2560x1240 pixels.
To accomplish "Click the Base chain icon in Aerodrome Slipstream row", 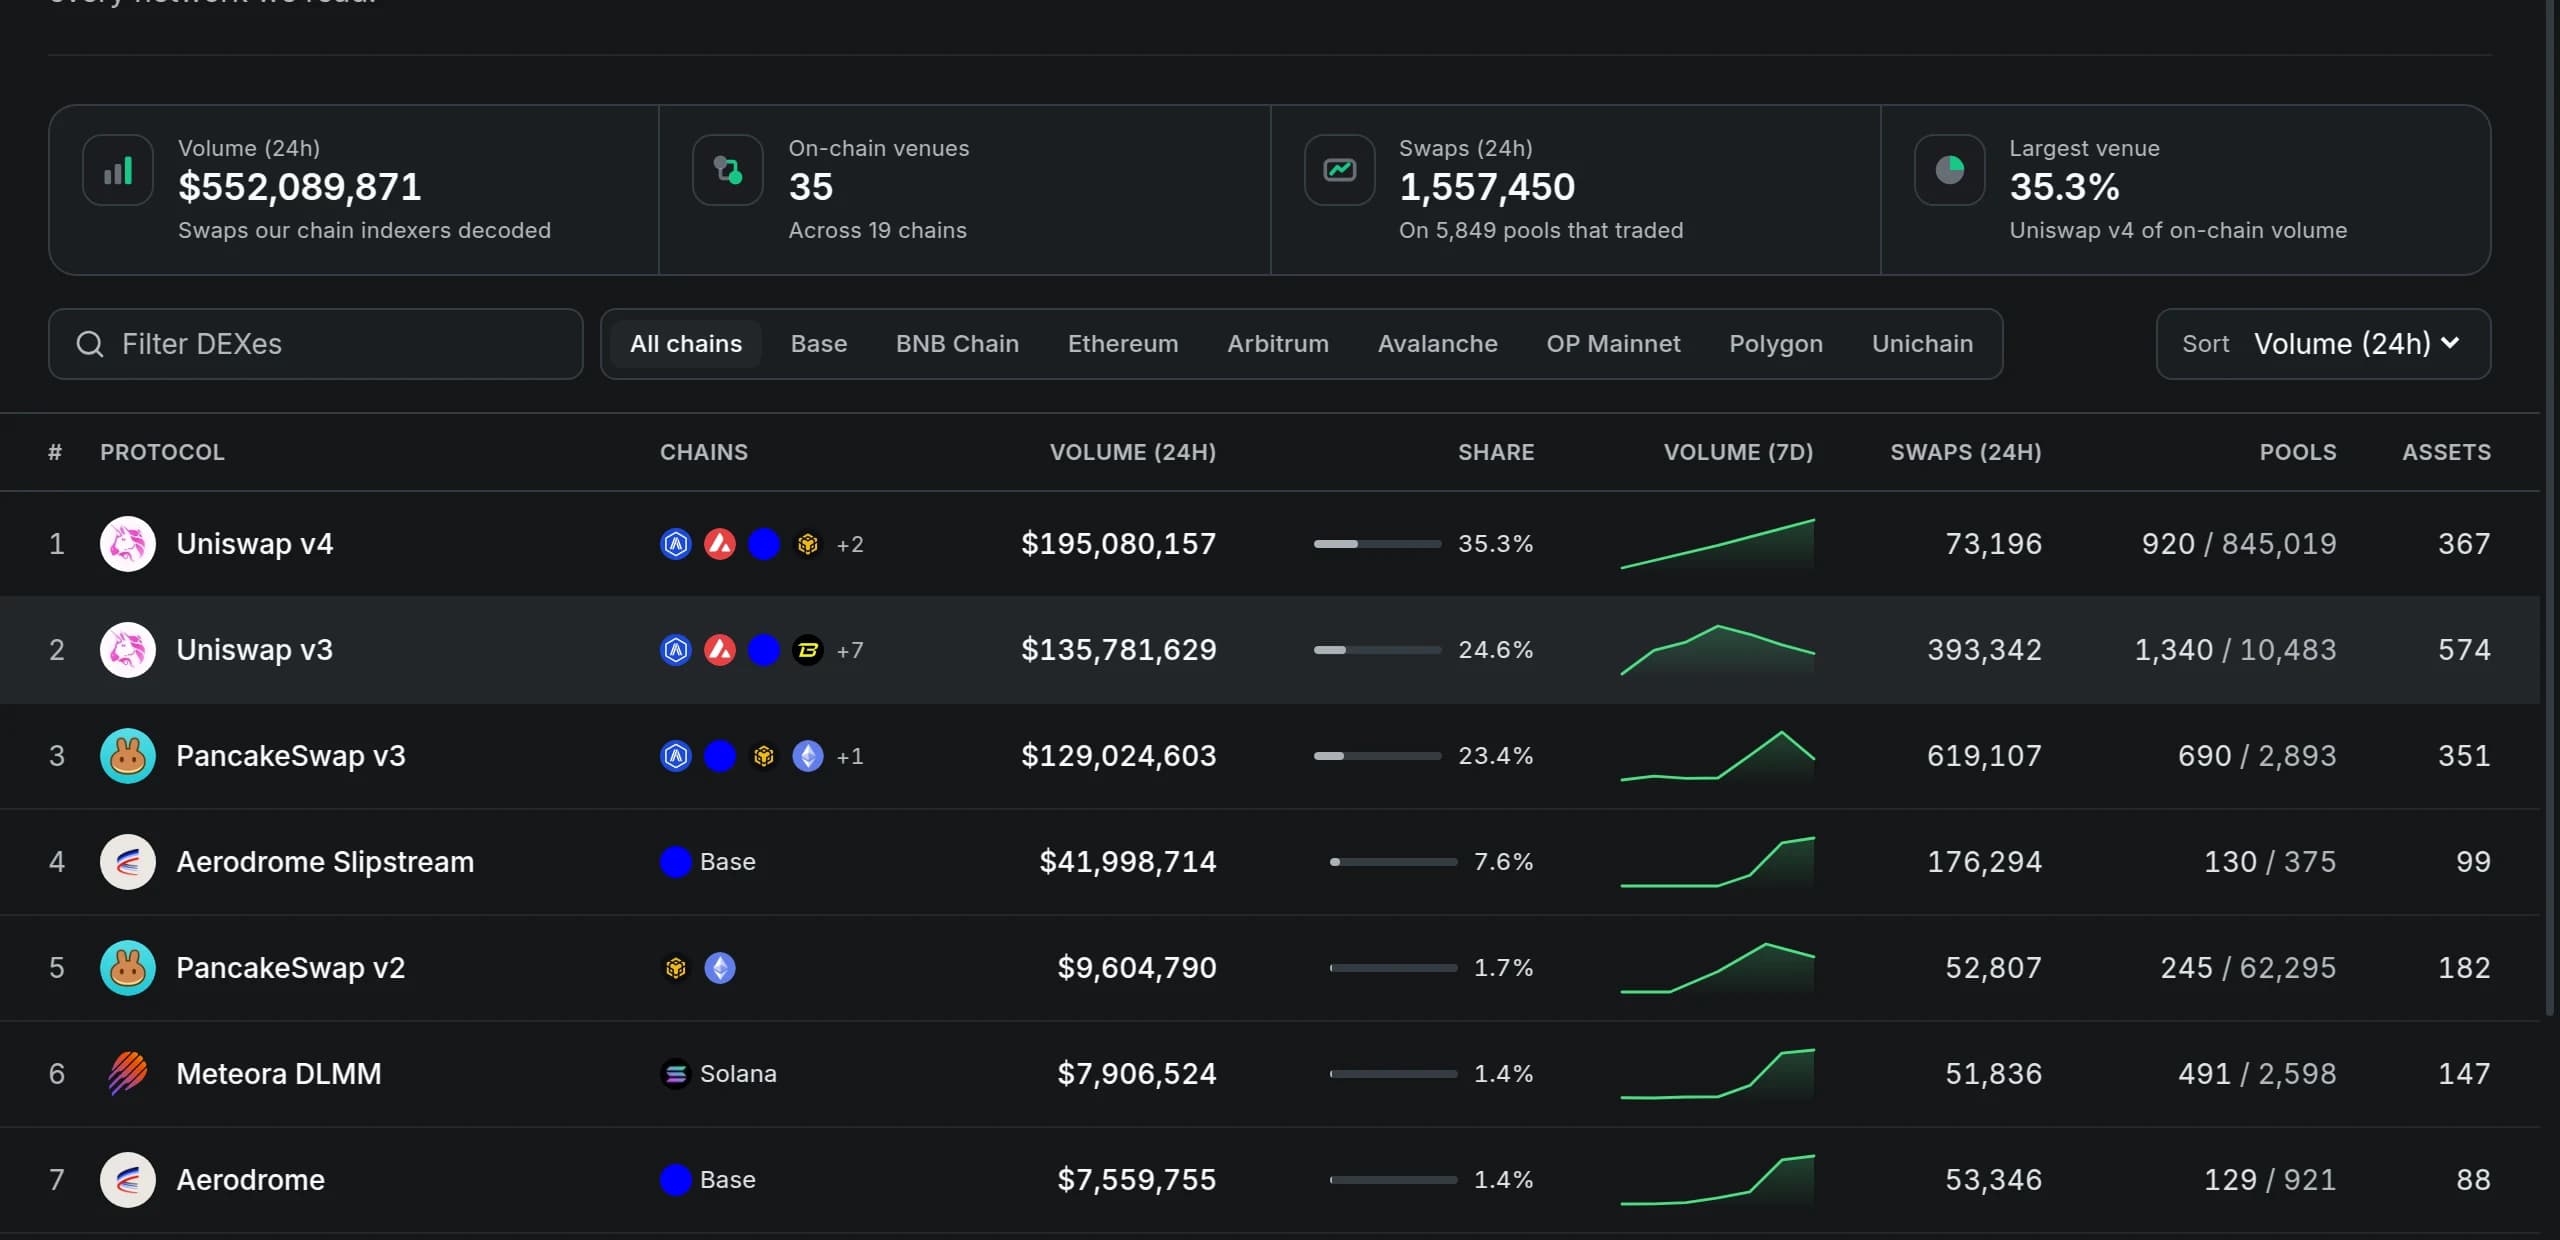I will 676,862.
